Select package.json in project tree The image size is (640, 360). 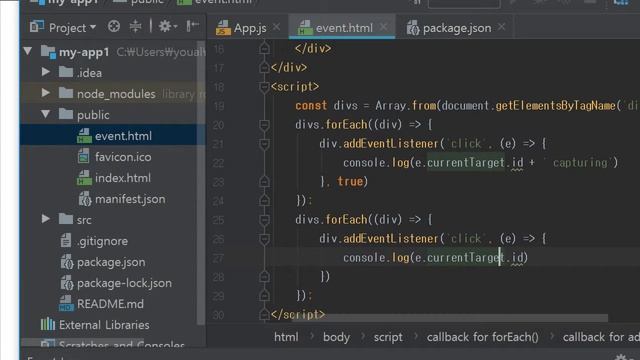coord(111,262)
